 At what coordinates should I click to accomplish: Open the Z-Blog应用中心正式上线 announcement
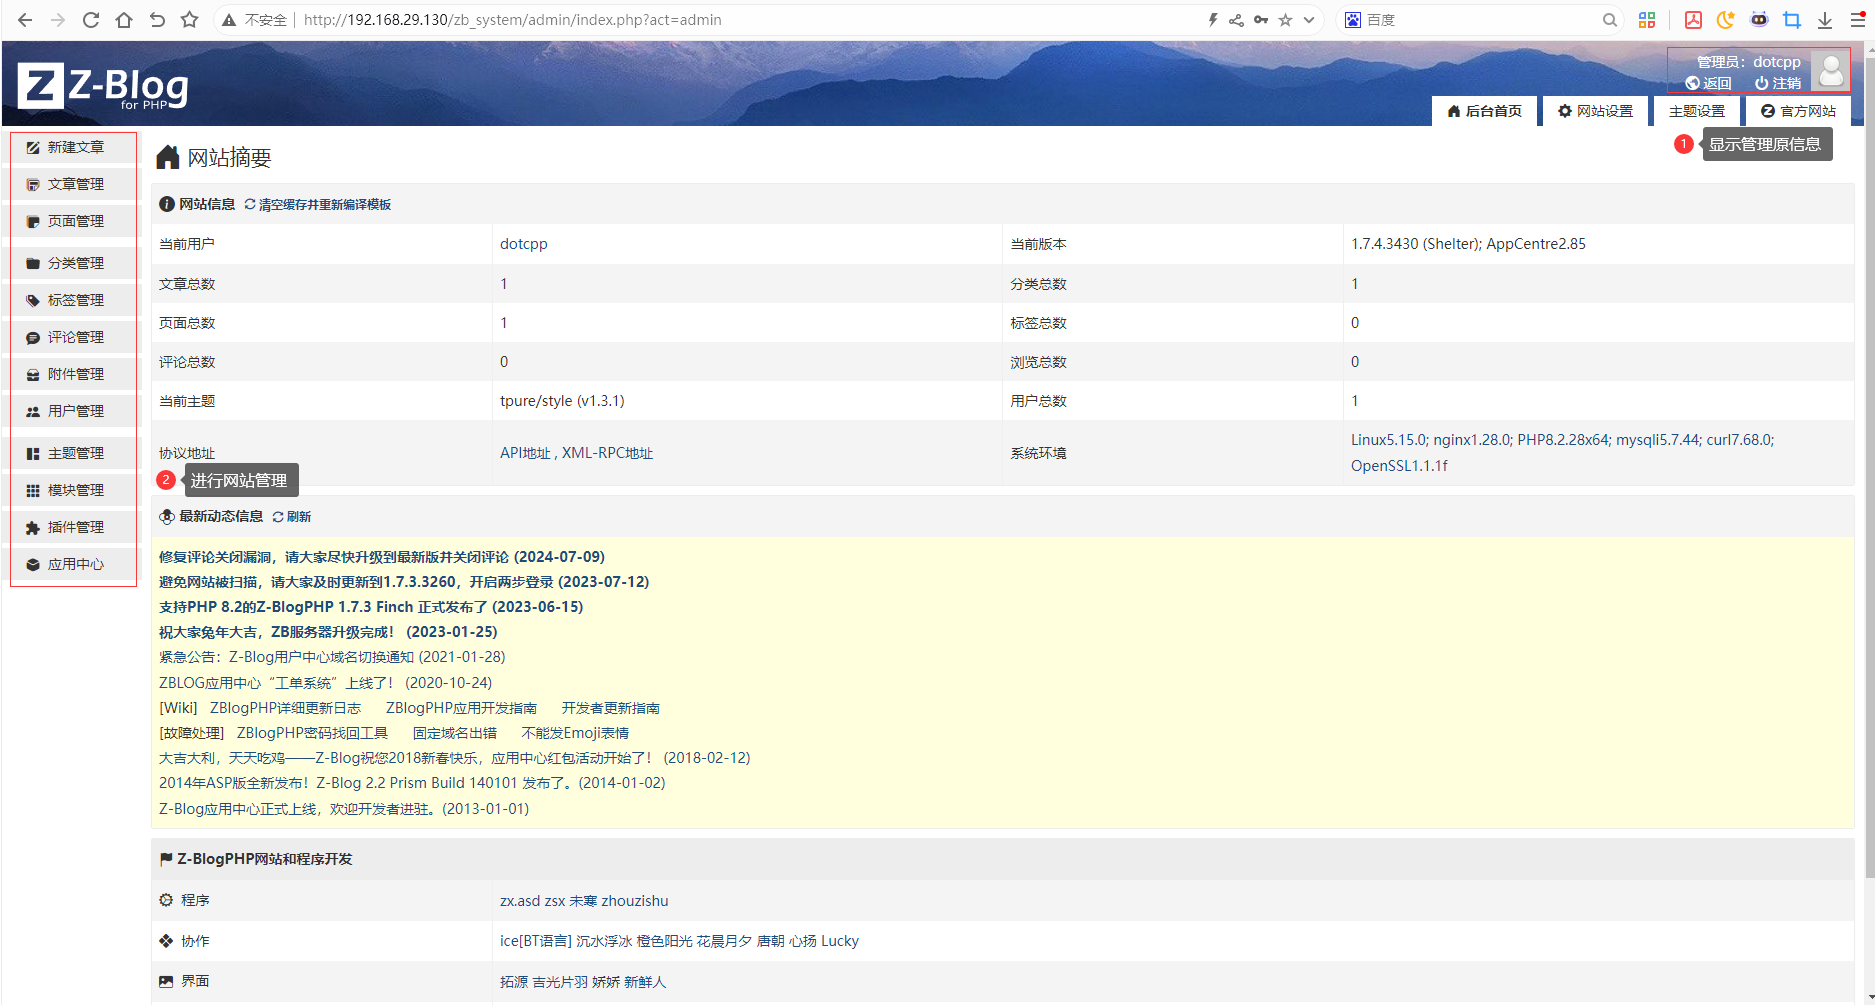pyautogui.click(x=344, y=809)
